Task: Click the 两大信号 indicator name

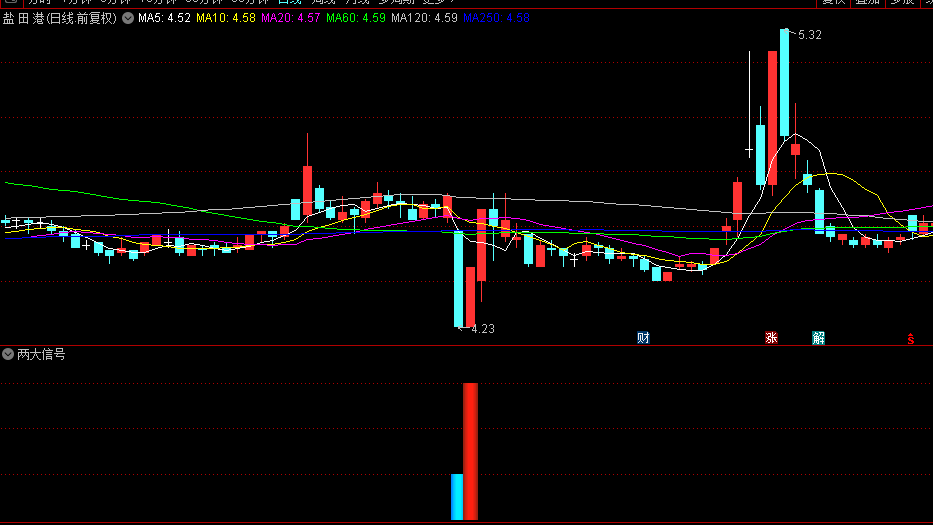Action: click(41, 354)
